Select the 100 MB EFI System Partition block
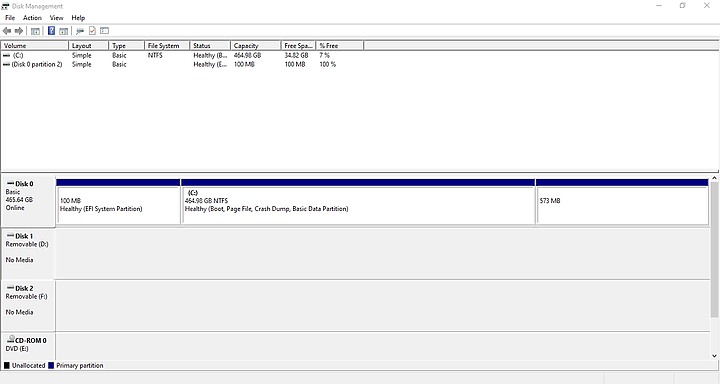 coord(118,202)
